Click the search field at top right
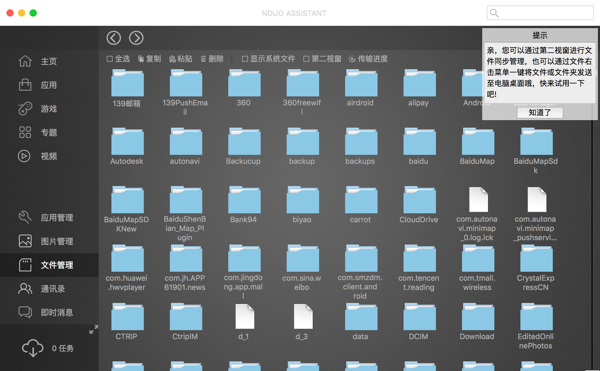 coord(540,13)
